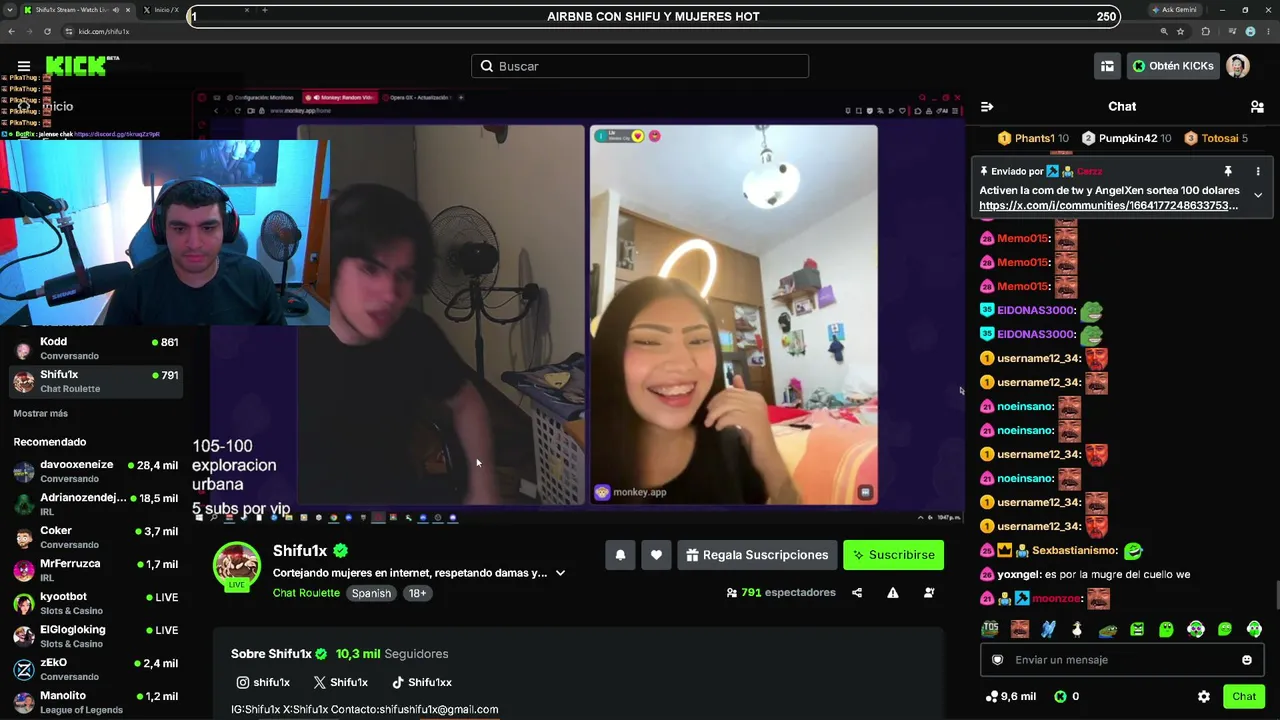Viewport: 1280px width, 720px height.
Task: Open the KICKs balance icon showing 0
Action: (1060, 697)
